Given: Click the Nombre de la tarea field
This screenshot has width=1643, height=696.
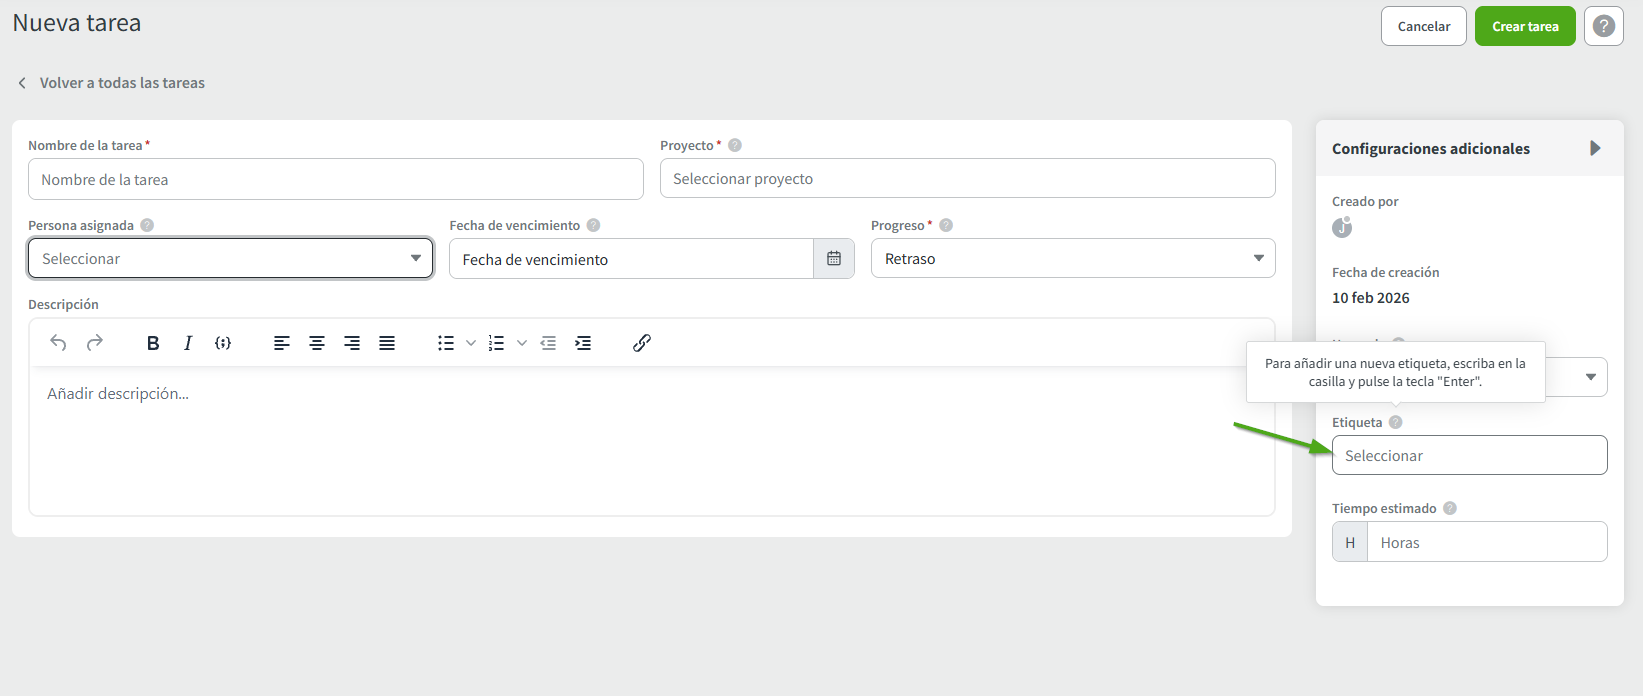Looking at the screenshot, I should [335, 180].
